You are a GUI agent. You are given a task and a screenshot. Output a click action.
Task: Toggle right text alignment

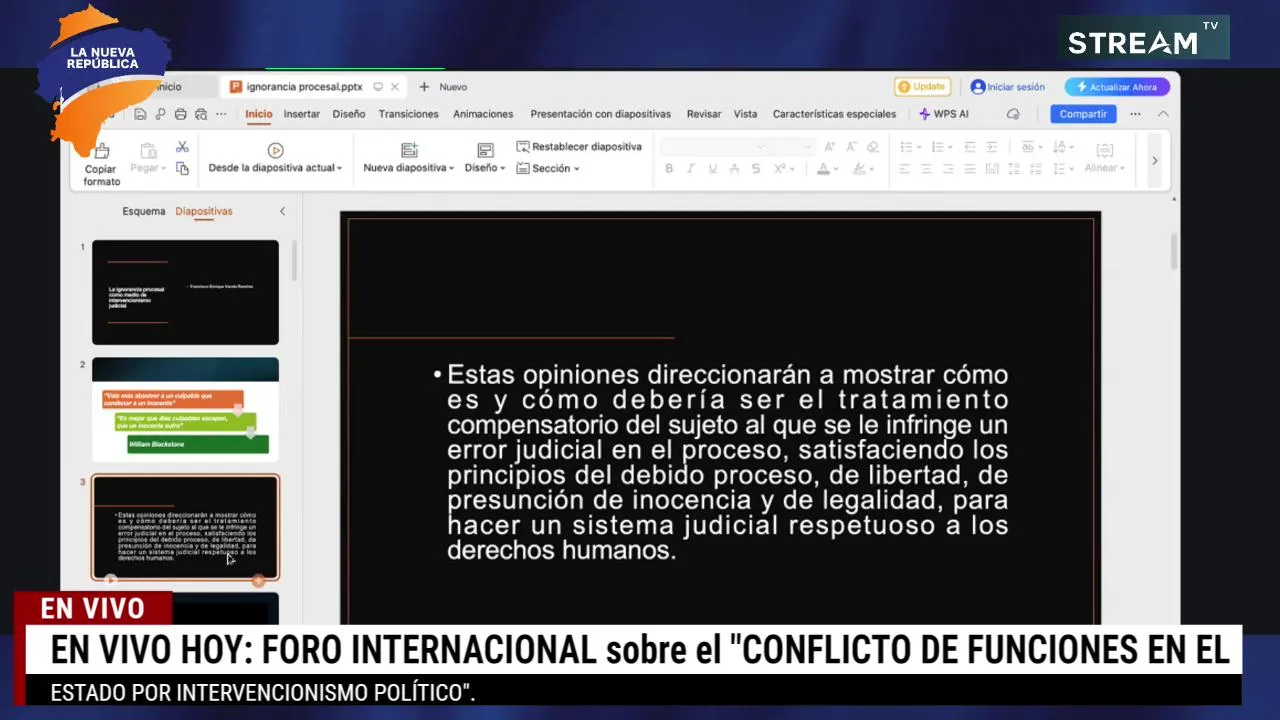[x=948, y=169]
